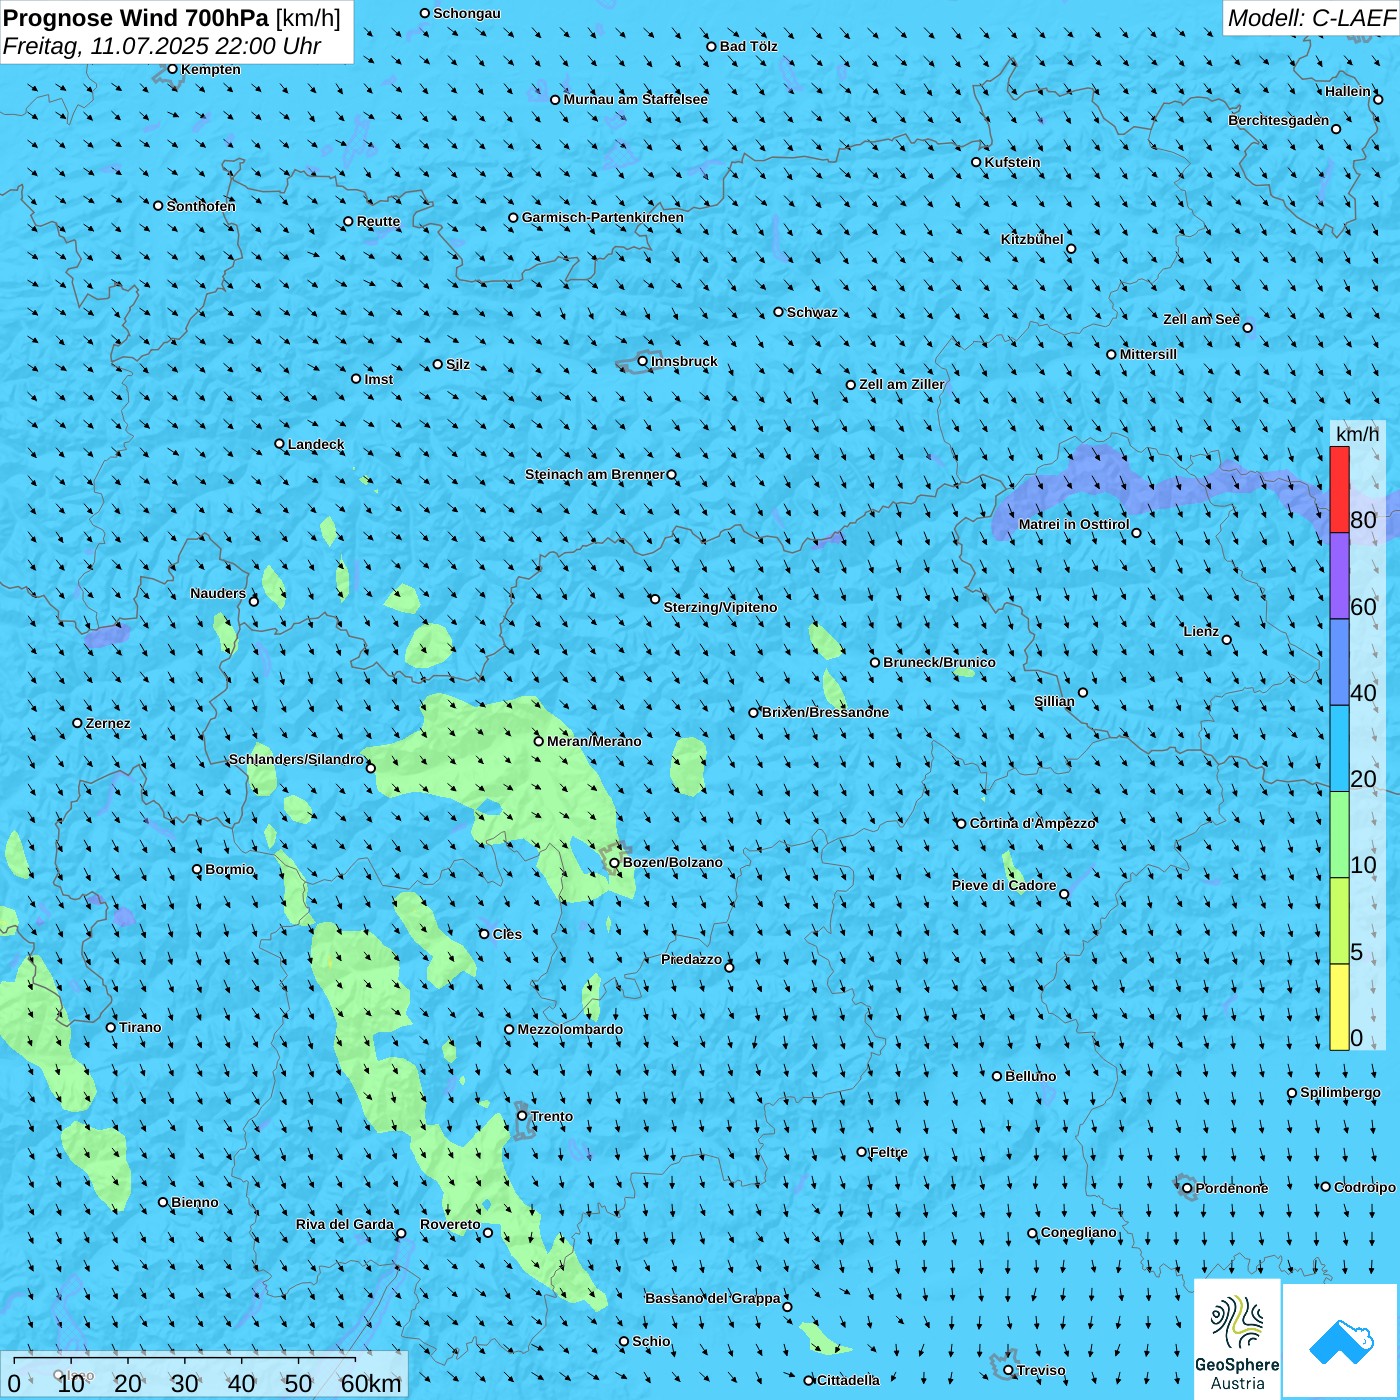Click the Bad Tölz location dot
Screen dimensions: 1400x1400
pos(712,46)
